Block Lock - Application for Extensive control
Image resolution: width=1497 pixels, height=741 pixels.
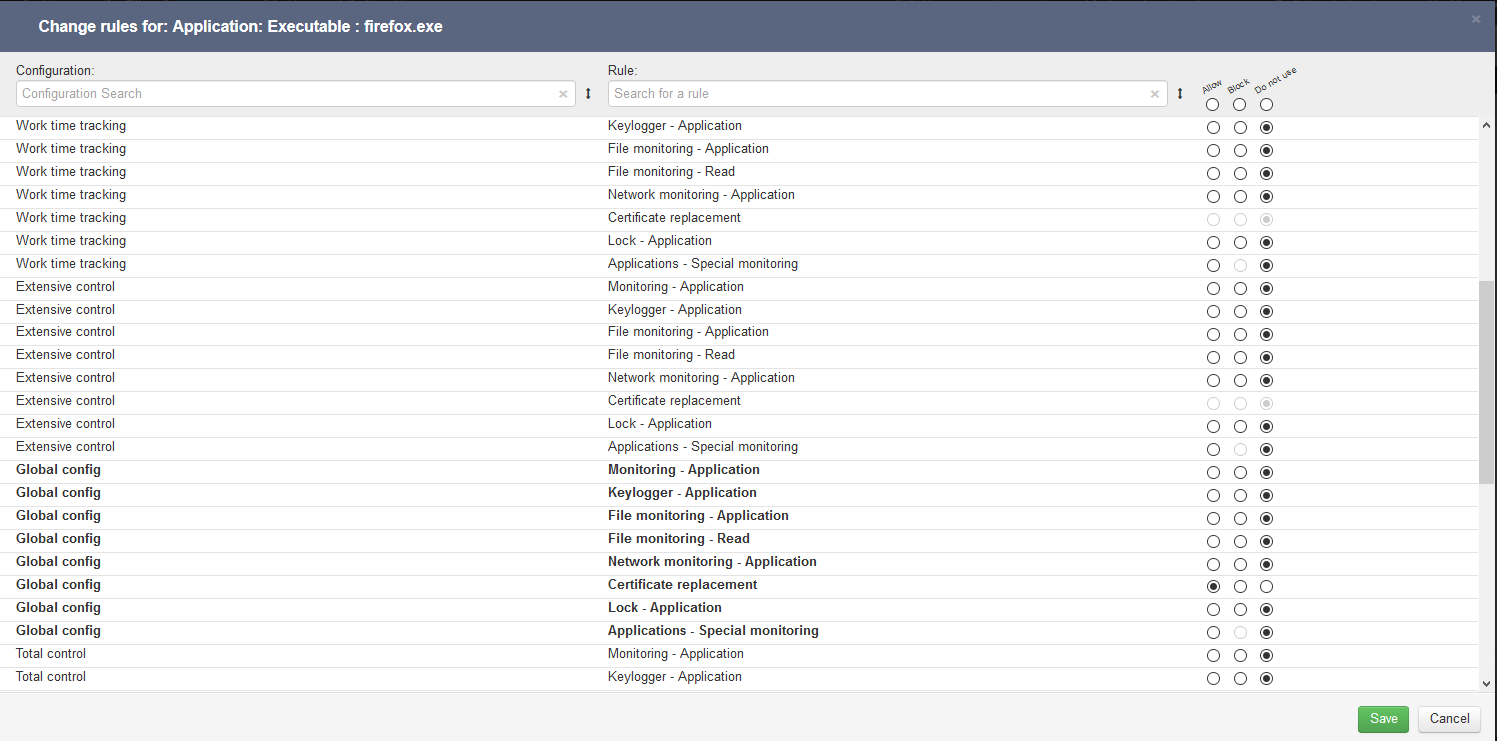(1240, 426)
